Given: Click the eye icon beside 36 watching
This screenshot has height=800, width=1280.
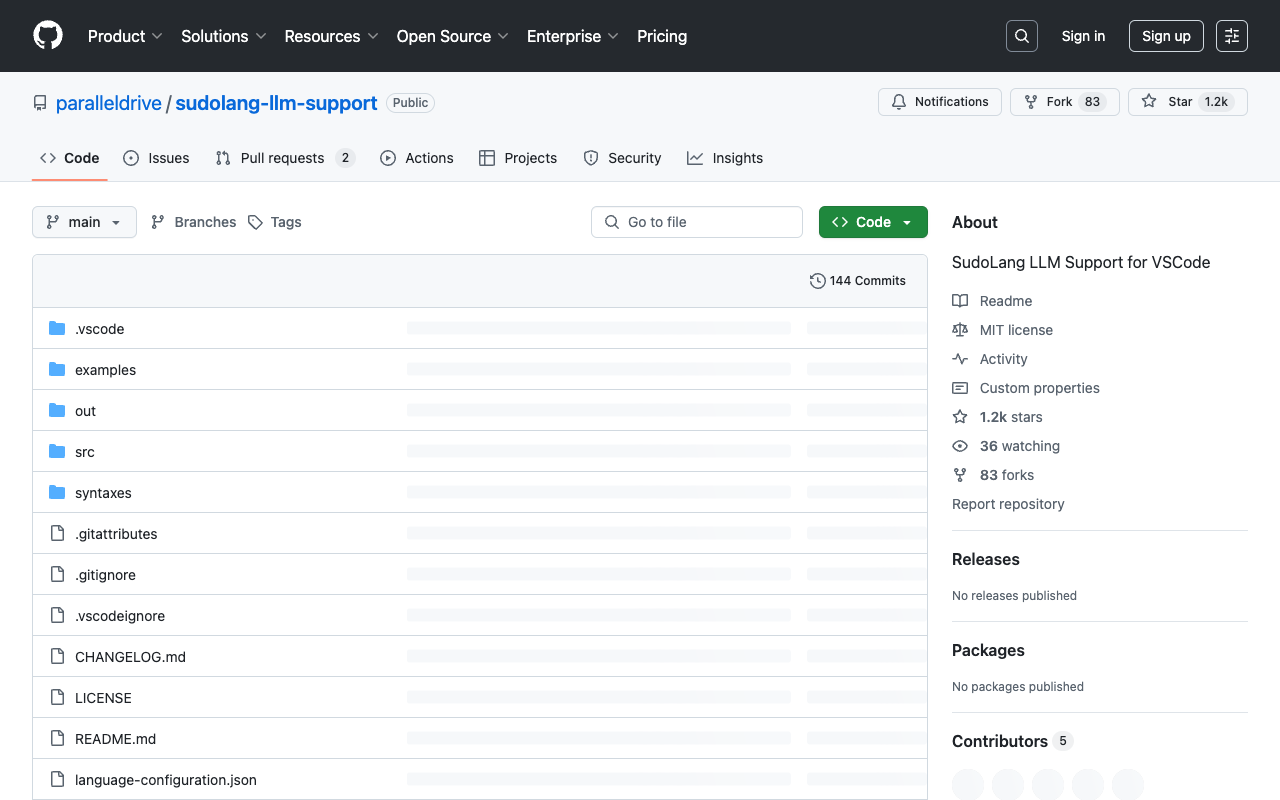Looking at the screenshot, I should (x=960, y=446).
